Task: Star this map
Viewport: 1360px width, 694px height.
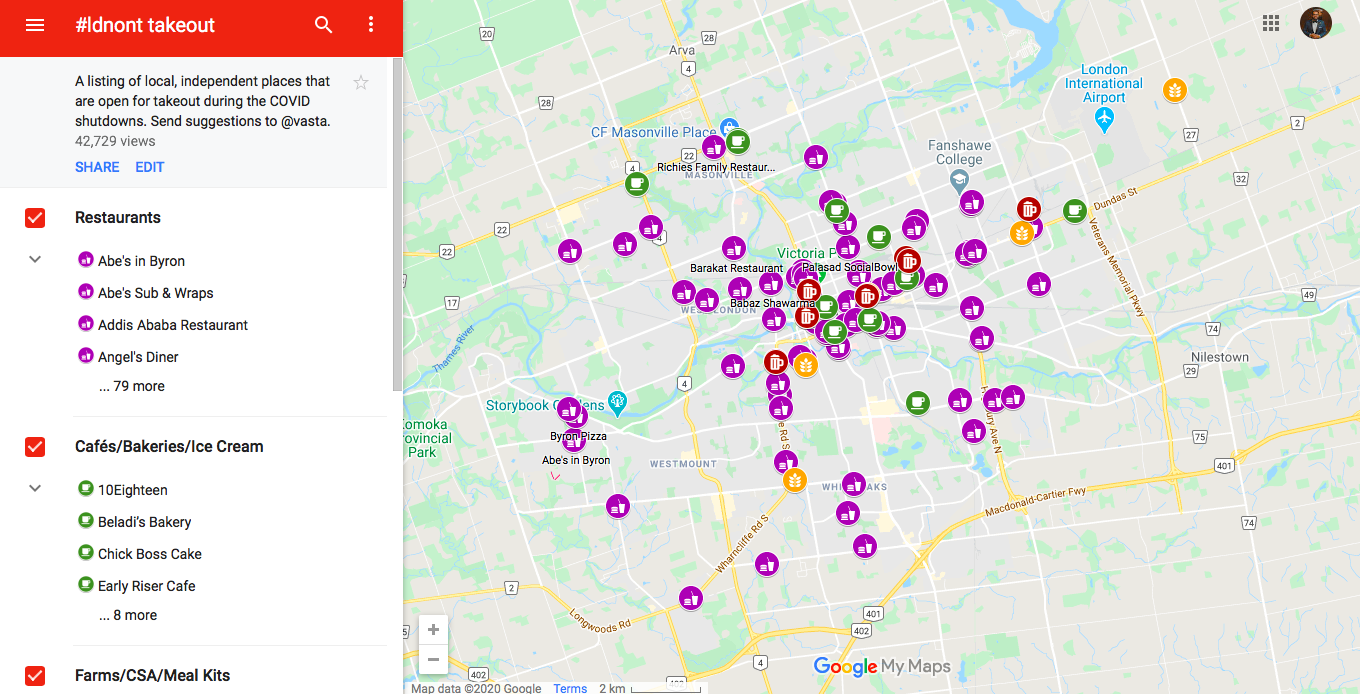Action: point(361,82)
